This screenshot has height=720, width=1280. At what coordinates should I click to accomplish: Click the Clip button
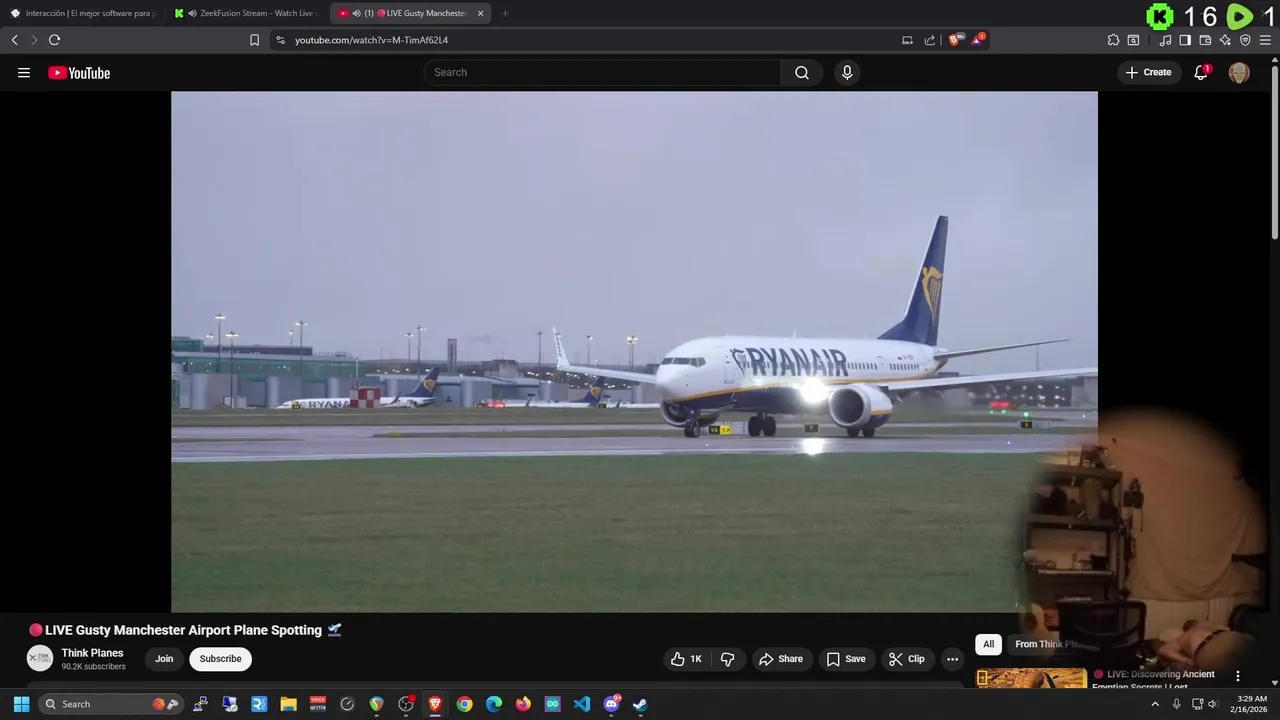click(x=907, y=659)
